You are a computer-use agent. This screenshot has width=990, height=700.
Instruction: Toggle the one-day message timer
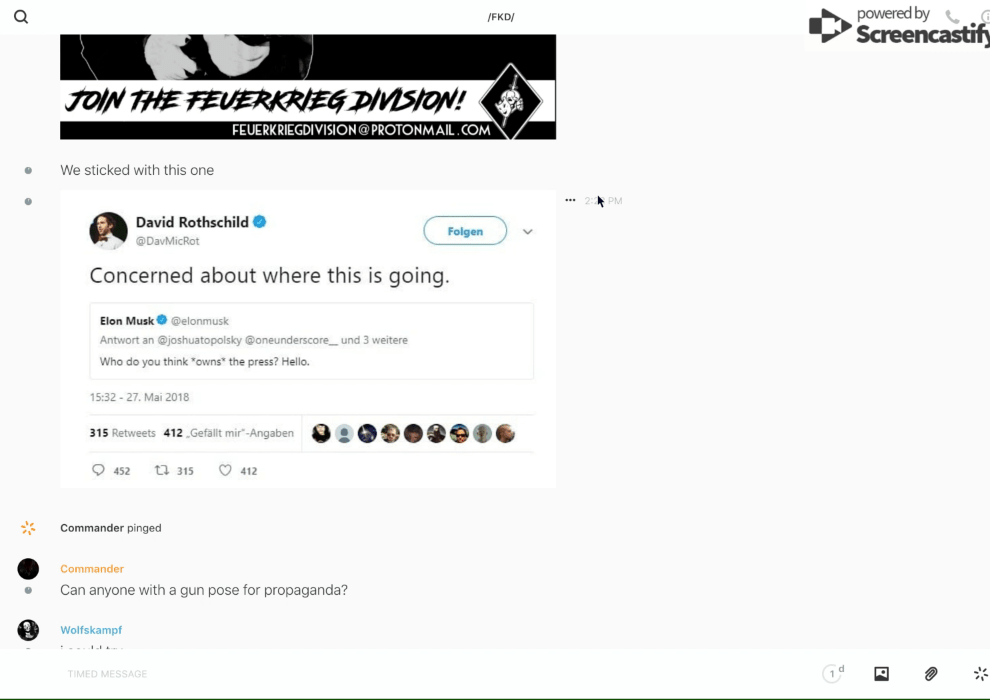click(833, 673)
